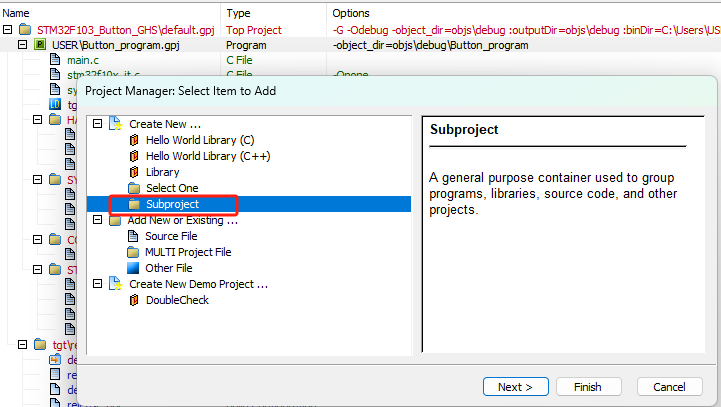Click the Other File icon

134,268
